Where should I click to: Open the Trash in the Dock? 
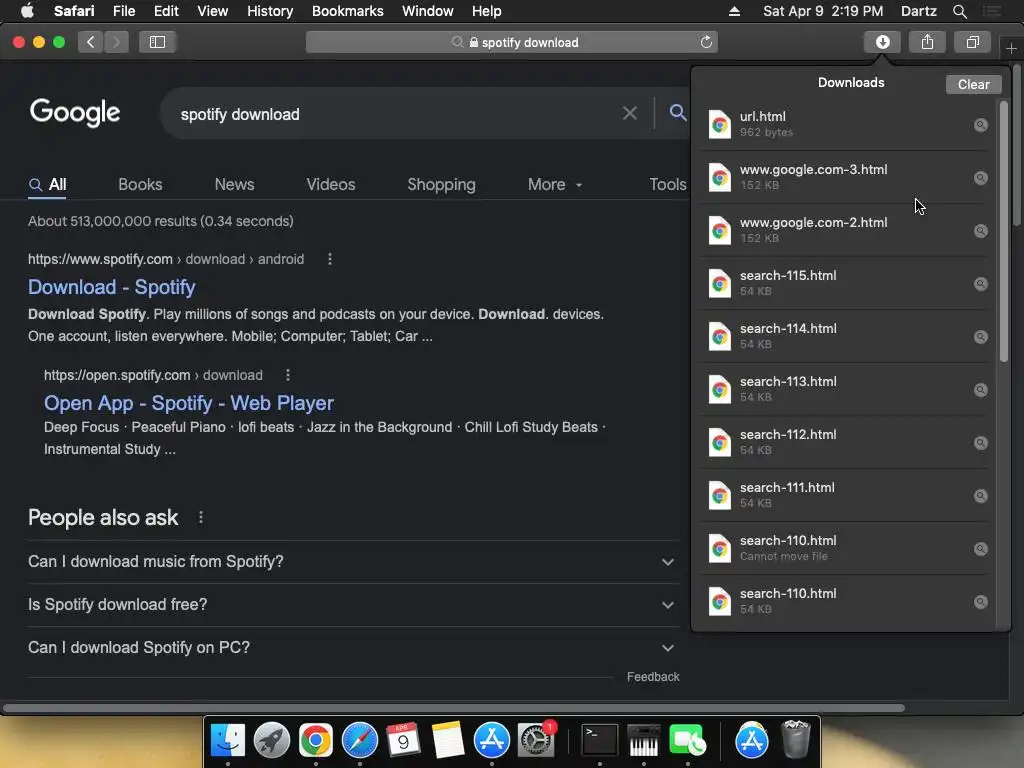coord(795,739)
